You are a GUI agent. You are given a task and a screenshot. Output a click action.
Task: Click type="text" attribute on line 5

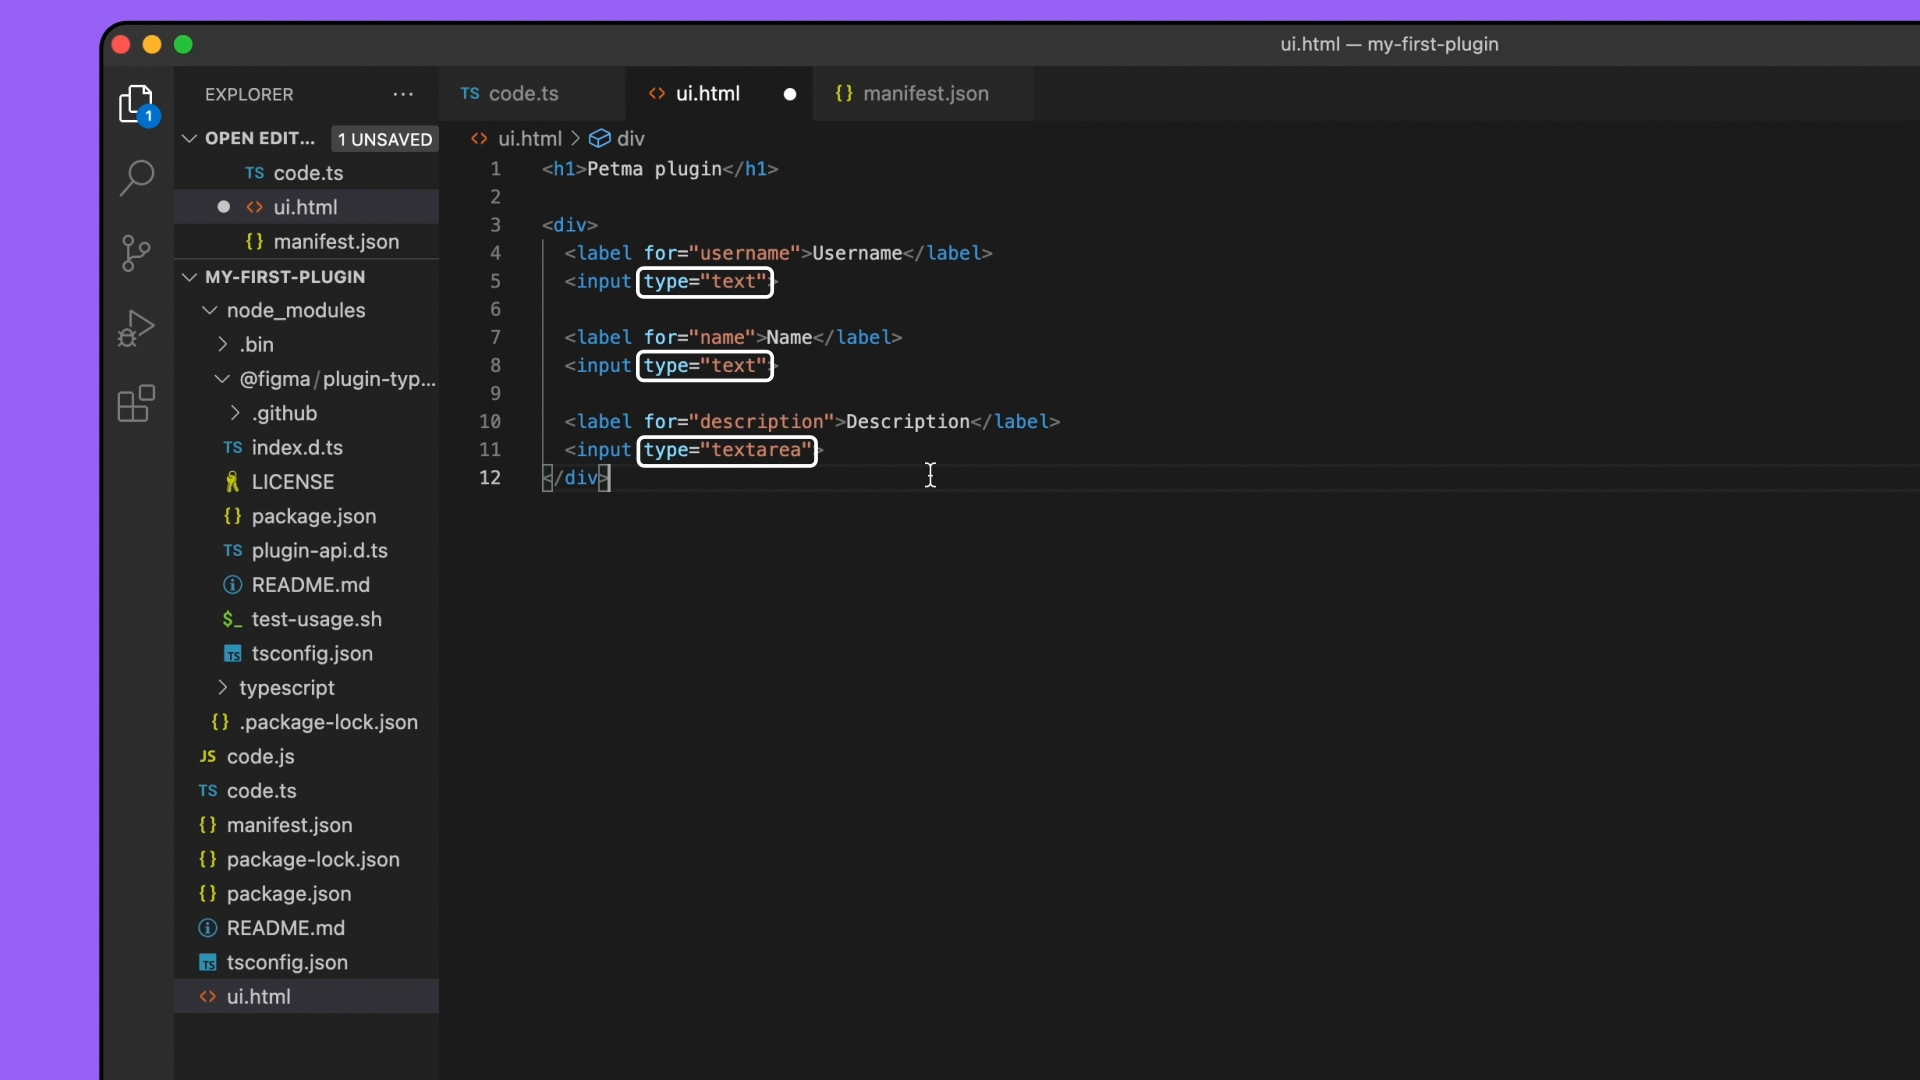(705, 282)
